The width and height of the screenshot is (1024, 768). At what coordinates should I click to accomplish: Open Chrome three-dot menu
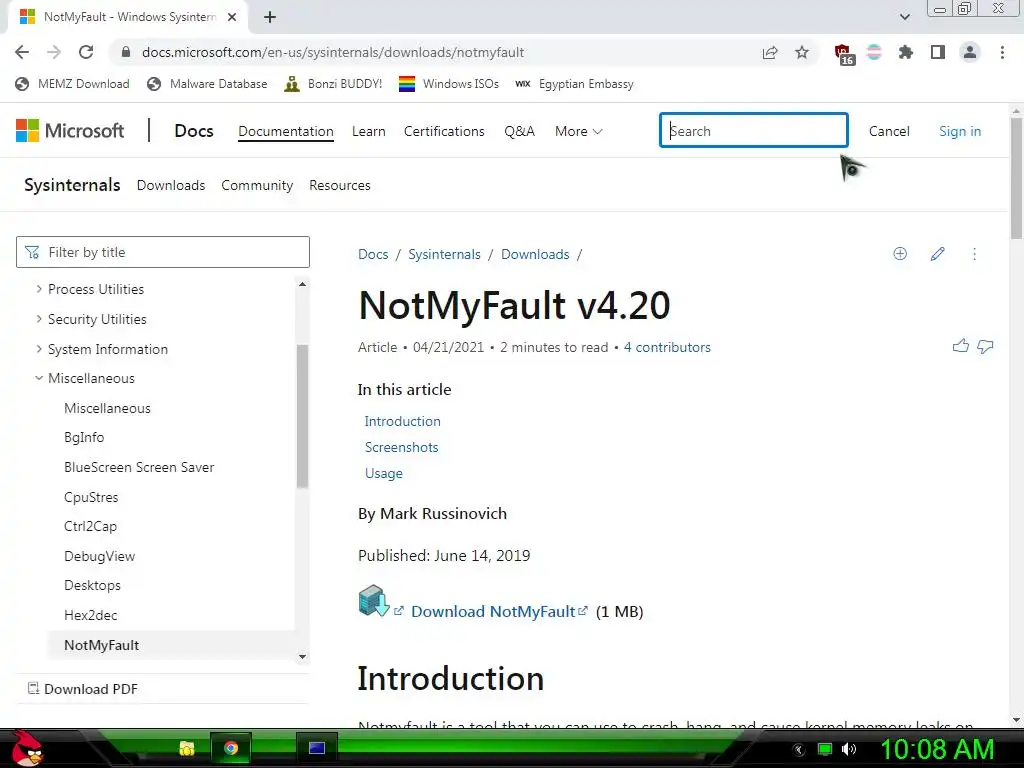tap(1002, 52)
